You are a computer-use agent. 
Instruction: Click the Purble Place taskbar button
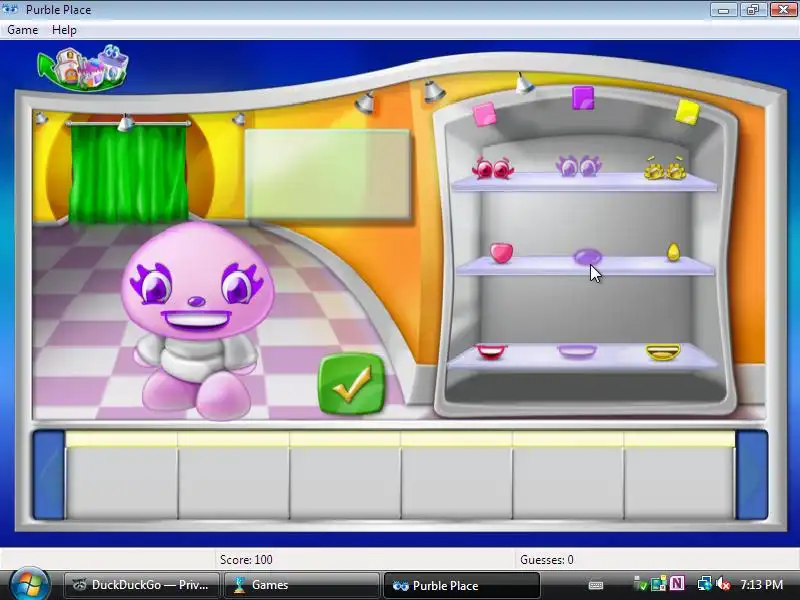[x=461, y=585]
